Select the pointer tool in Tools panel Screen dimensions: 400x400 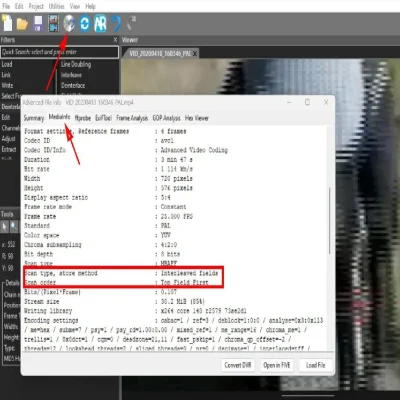click(5, 227)
